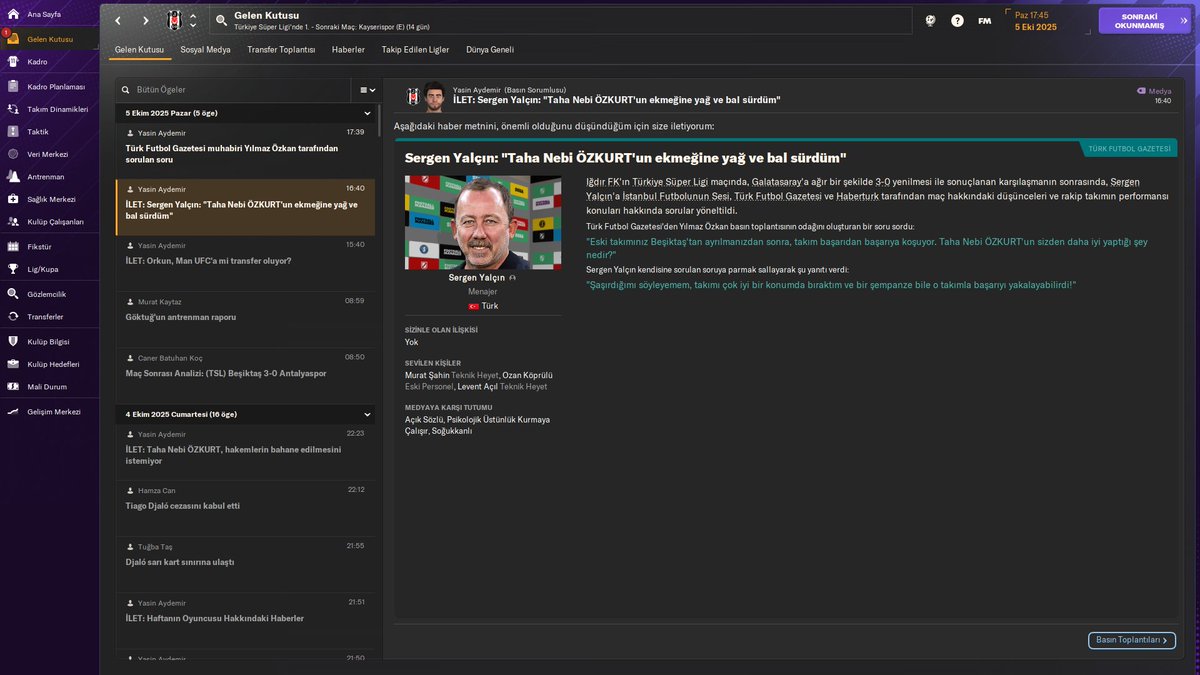The height and width of the screenshot is (675, 1200).
Task: Open the Taktik screen
Action: (50, 131)
